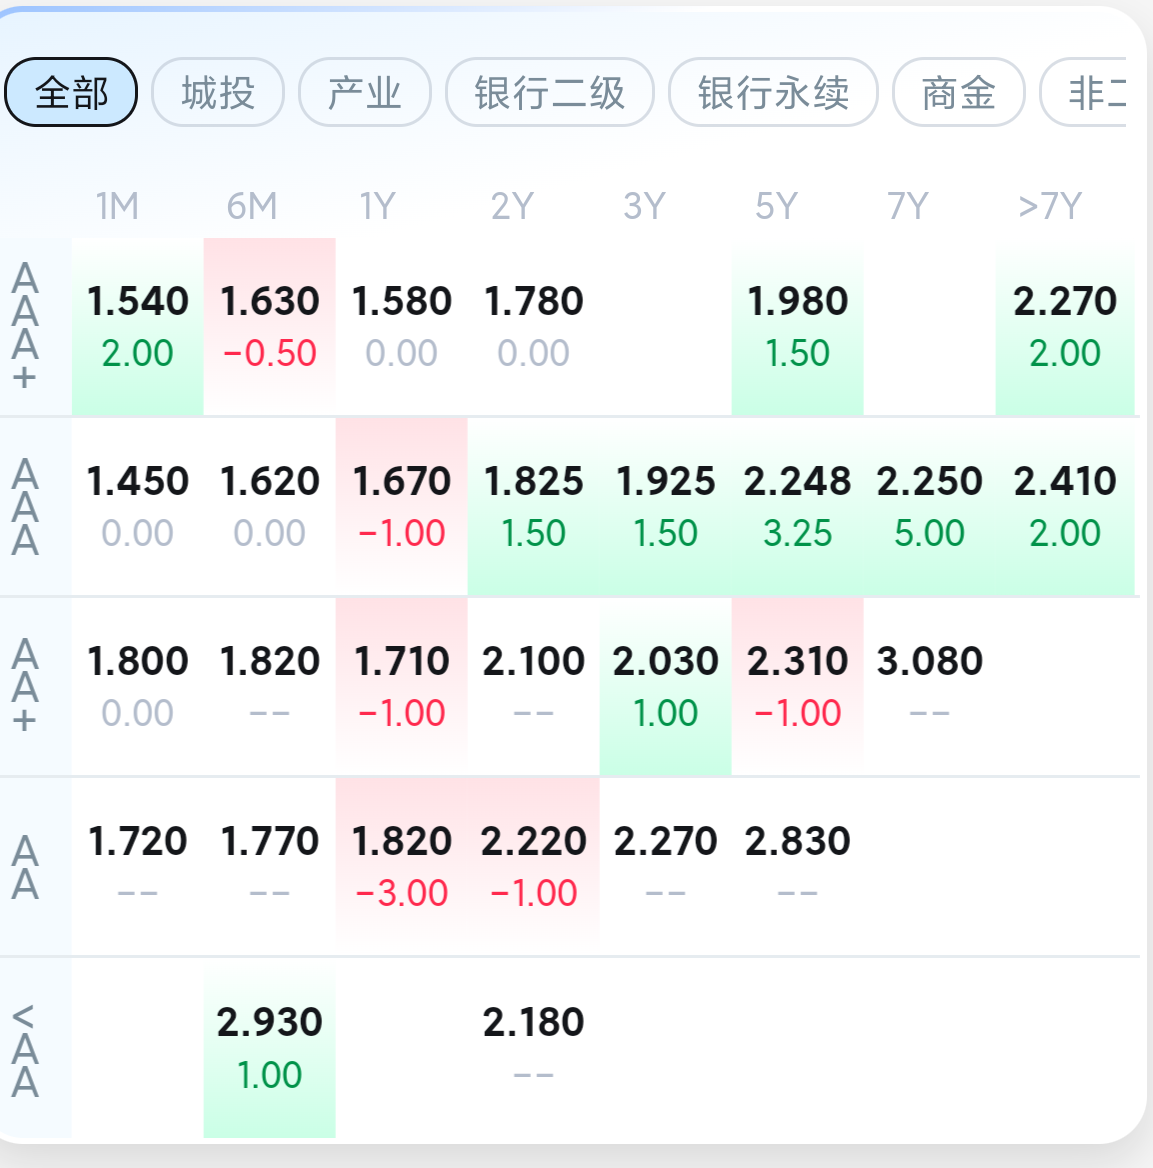Switch to 银行永续 tab

(x=773, y=93)
